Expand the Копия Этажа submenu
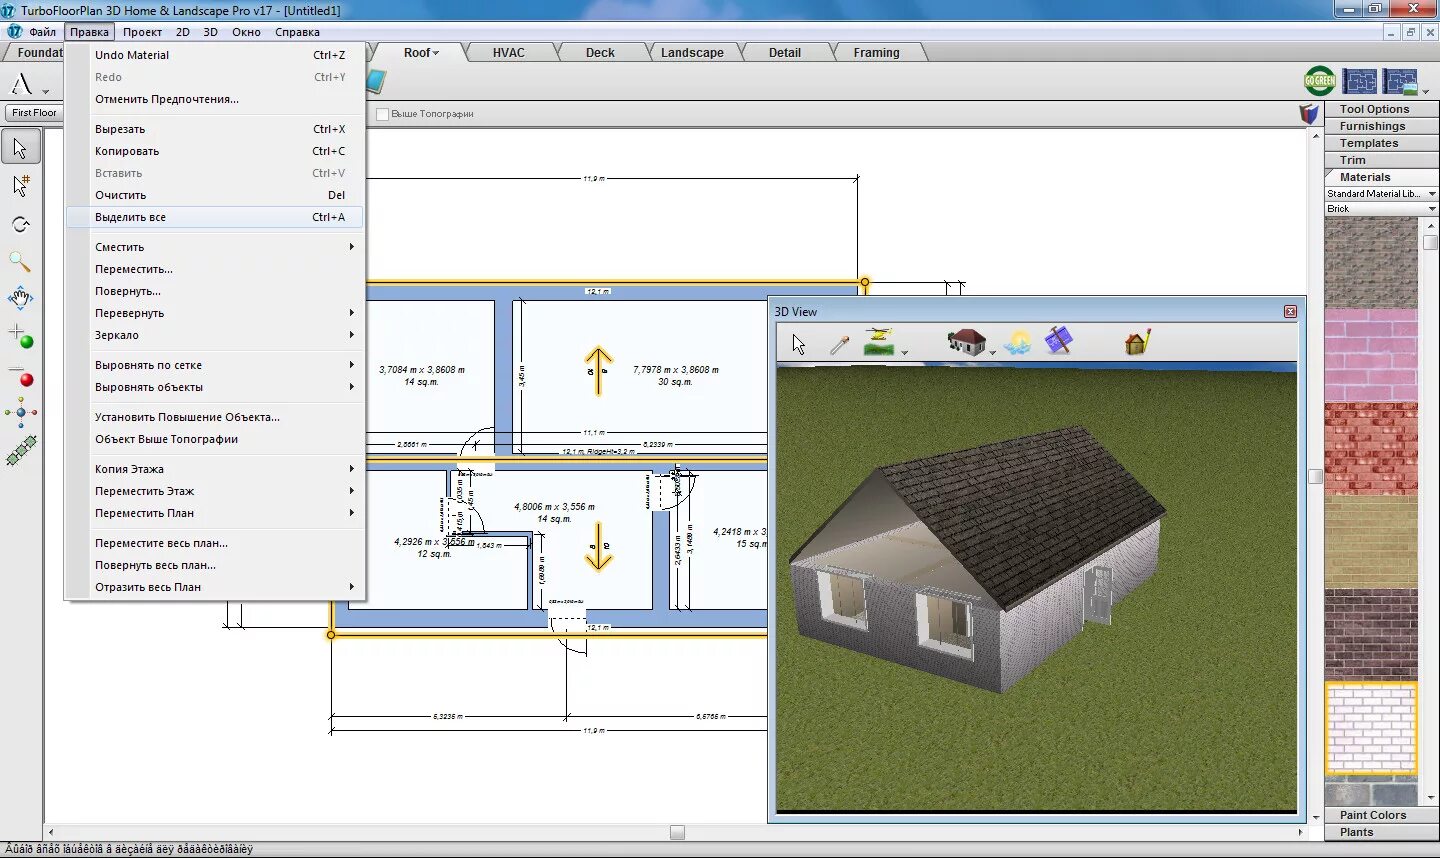The width and height of the screenshot is (1440, 858). click(x=214, y=469)
